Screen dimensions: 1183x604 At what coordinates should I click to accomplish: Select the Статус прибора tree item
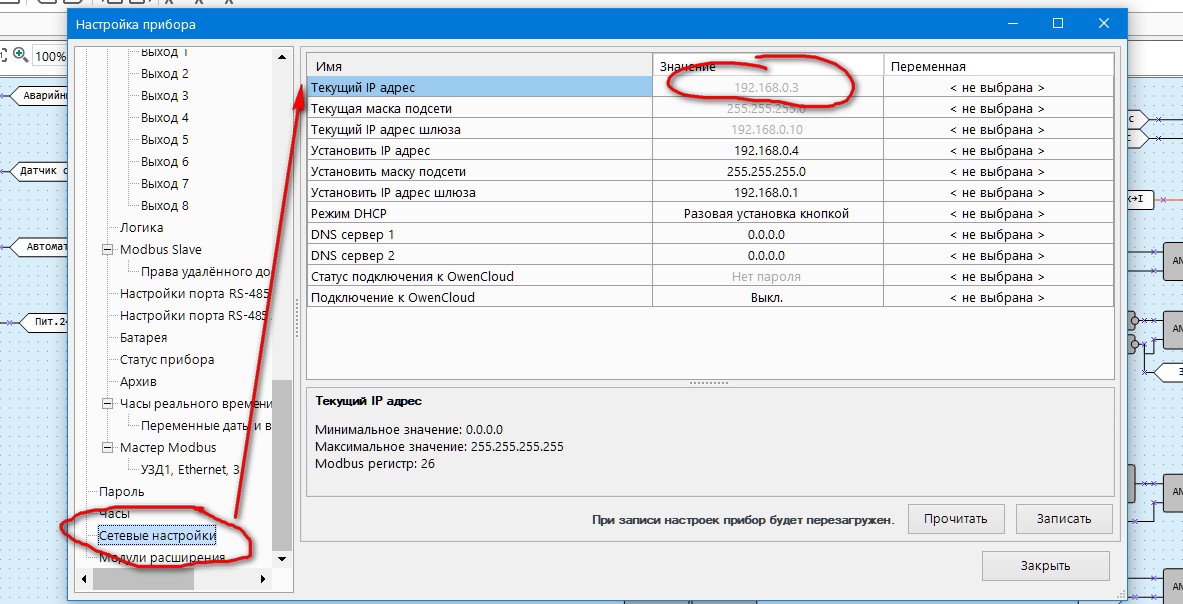[167, 360]
